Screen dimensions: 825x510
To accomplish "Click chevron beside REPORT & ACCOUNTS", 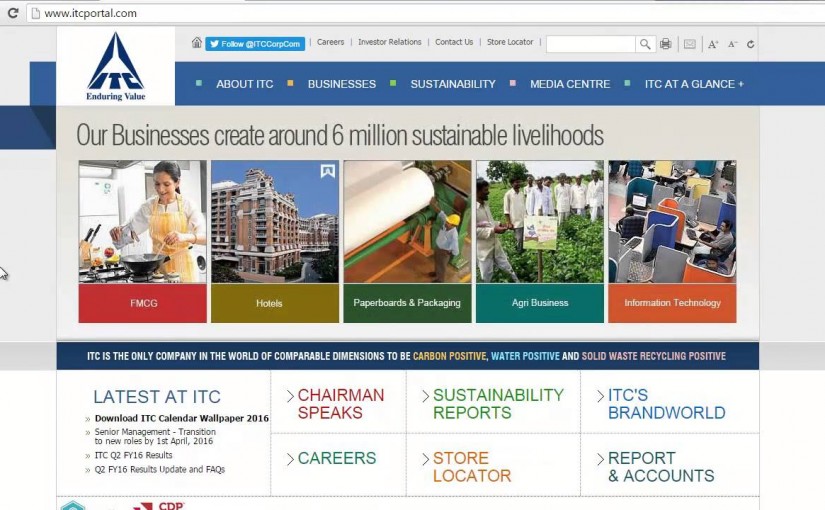I will coord(600,459).
